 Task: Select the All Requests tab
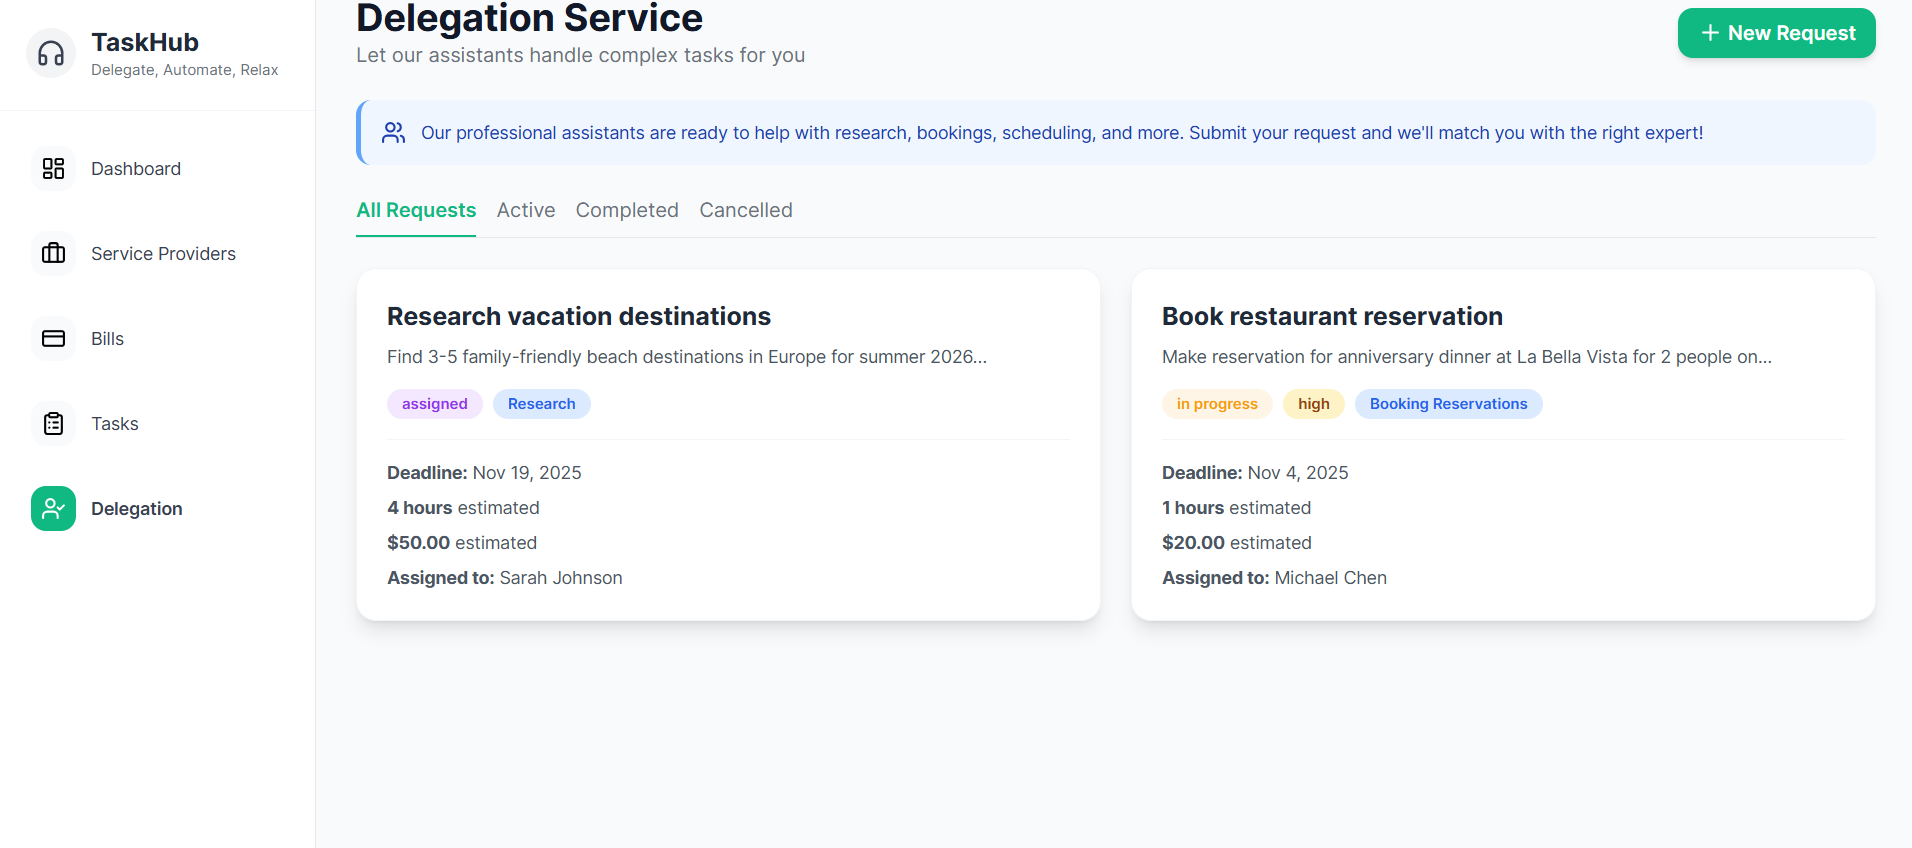[x=416, y=211]
